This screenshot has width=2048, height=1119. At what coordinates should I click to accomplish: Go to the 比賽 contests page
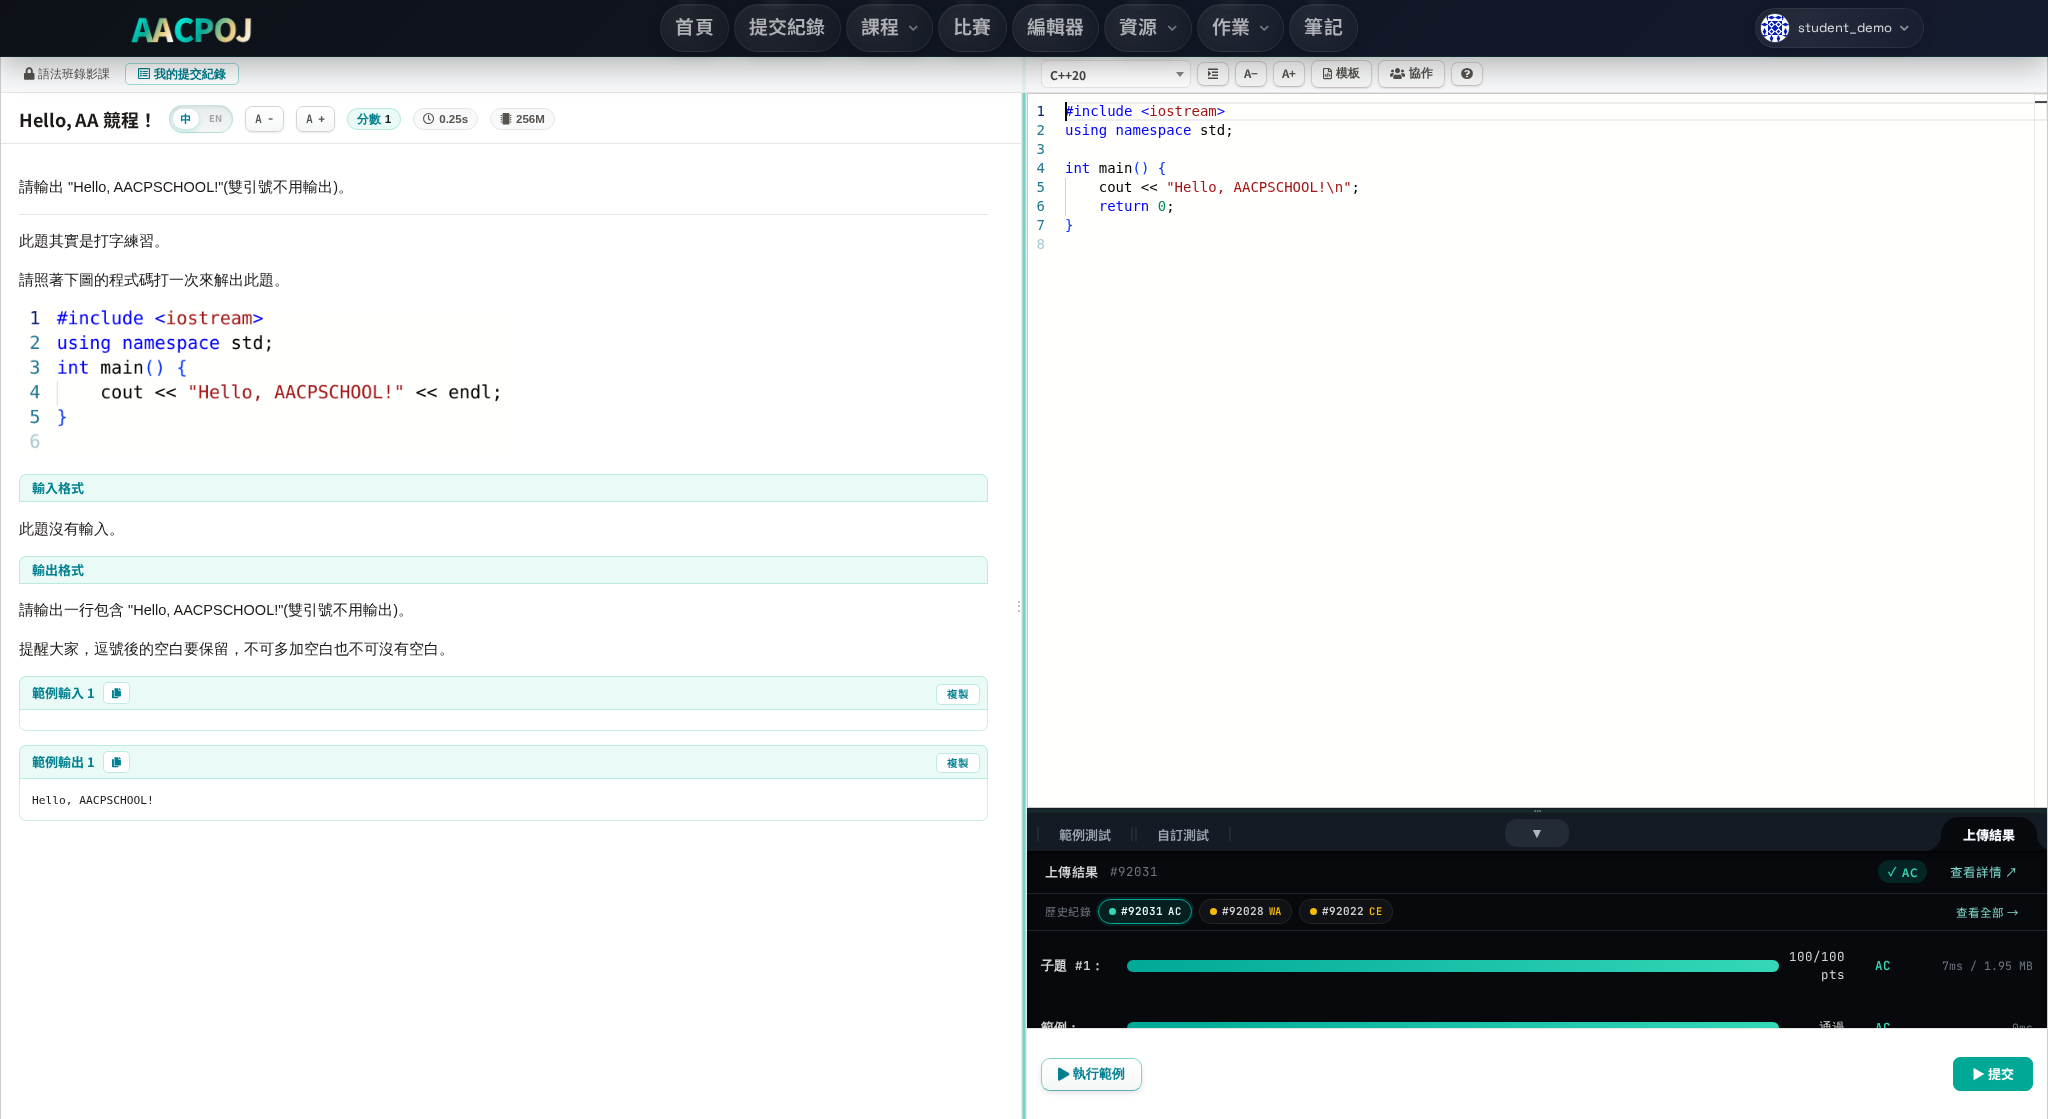pyautogui.click(x=972, y=27)
